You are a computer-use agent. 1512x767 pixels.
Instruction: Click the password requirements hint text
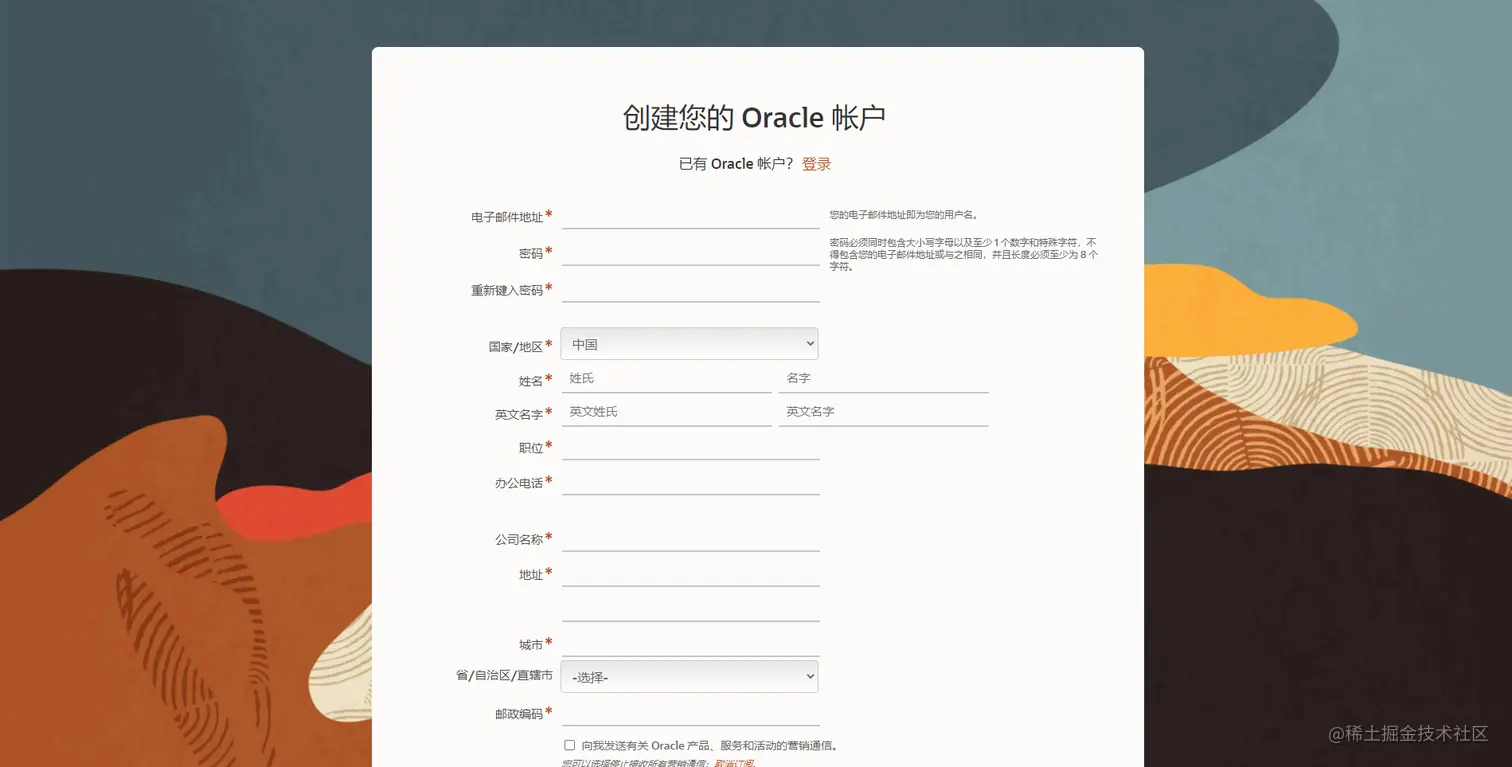963,255
